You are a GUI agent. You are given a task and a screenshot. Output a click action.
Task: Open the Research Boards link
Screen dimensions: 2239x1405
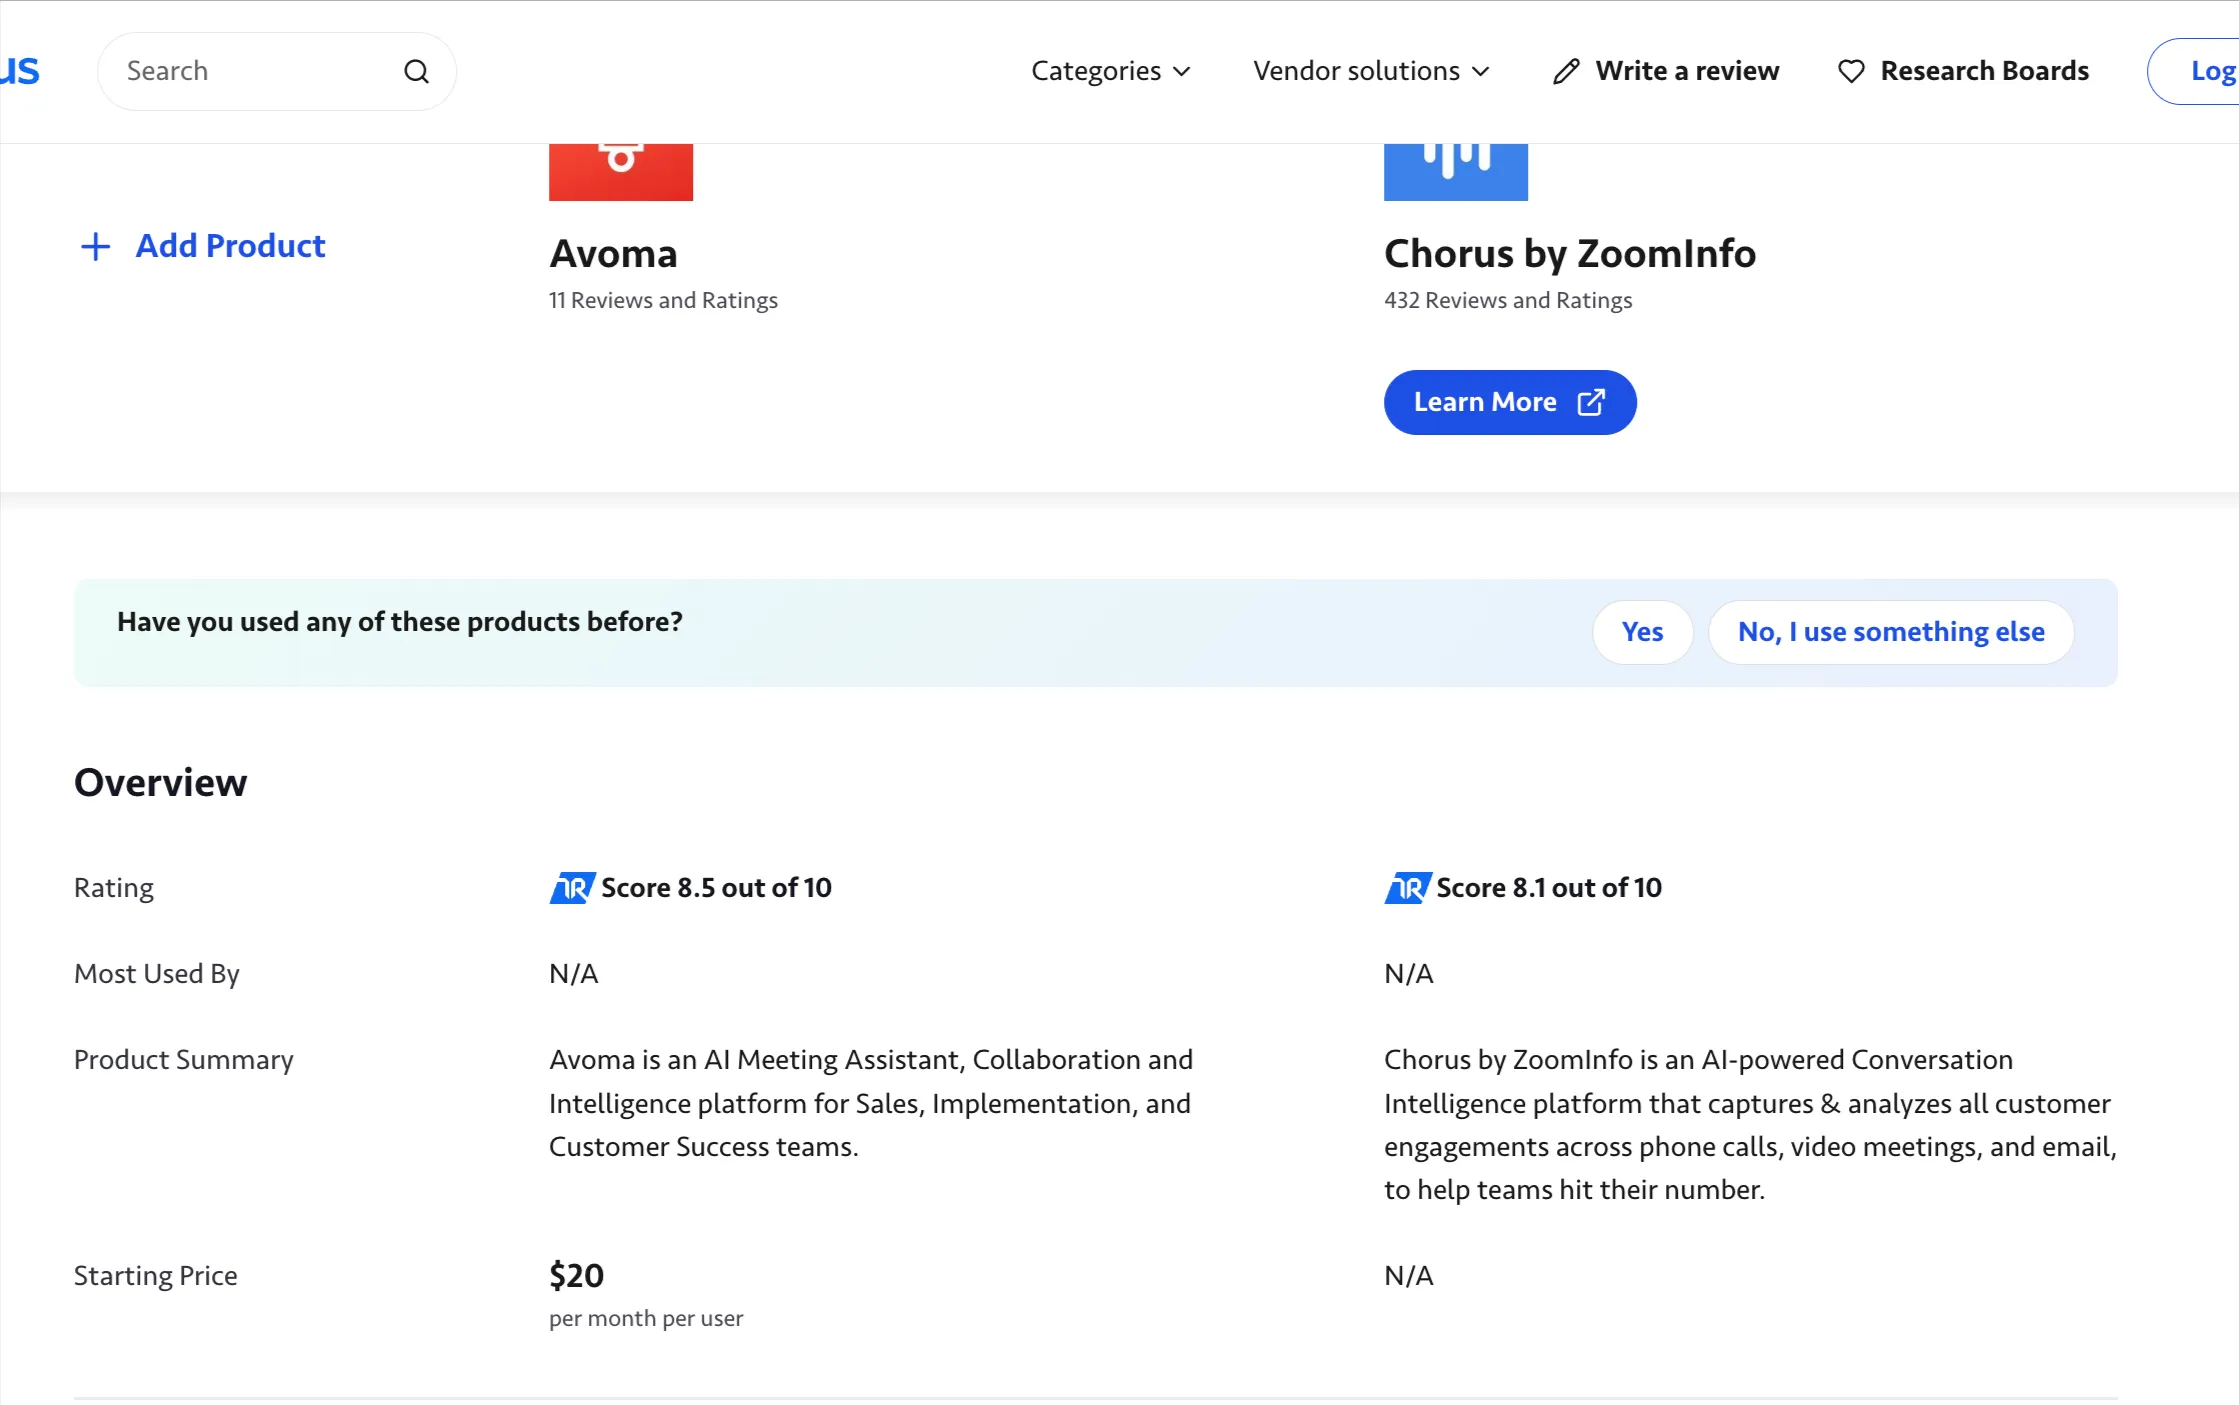[x=1984, y=71]
